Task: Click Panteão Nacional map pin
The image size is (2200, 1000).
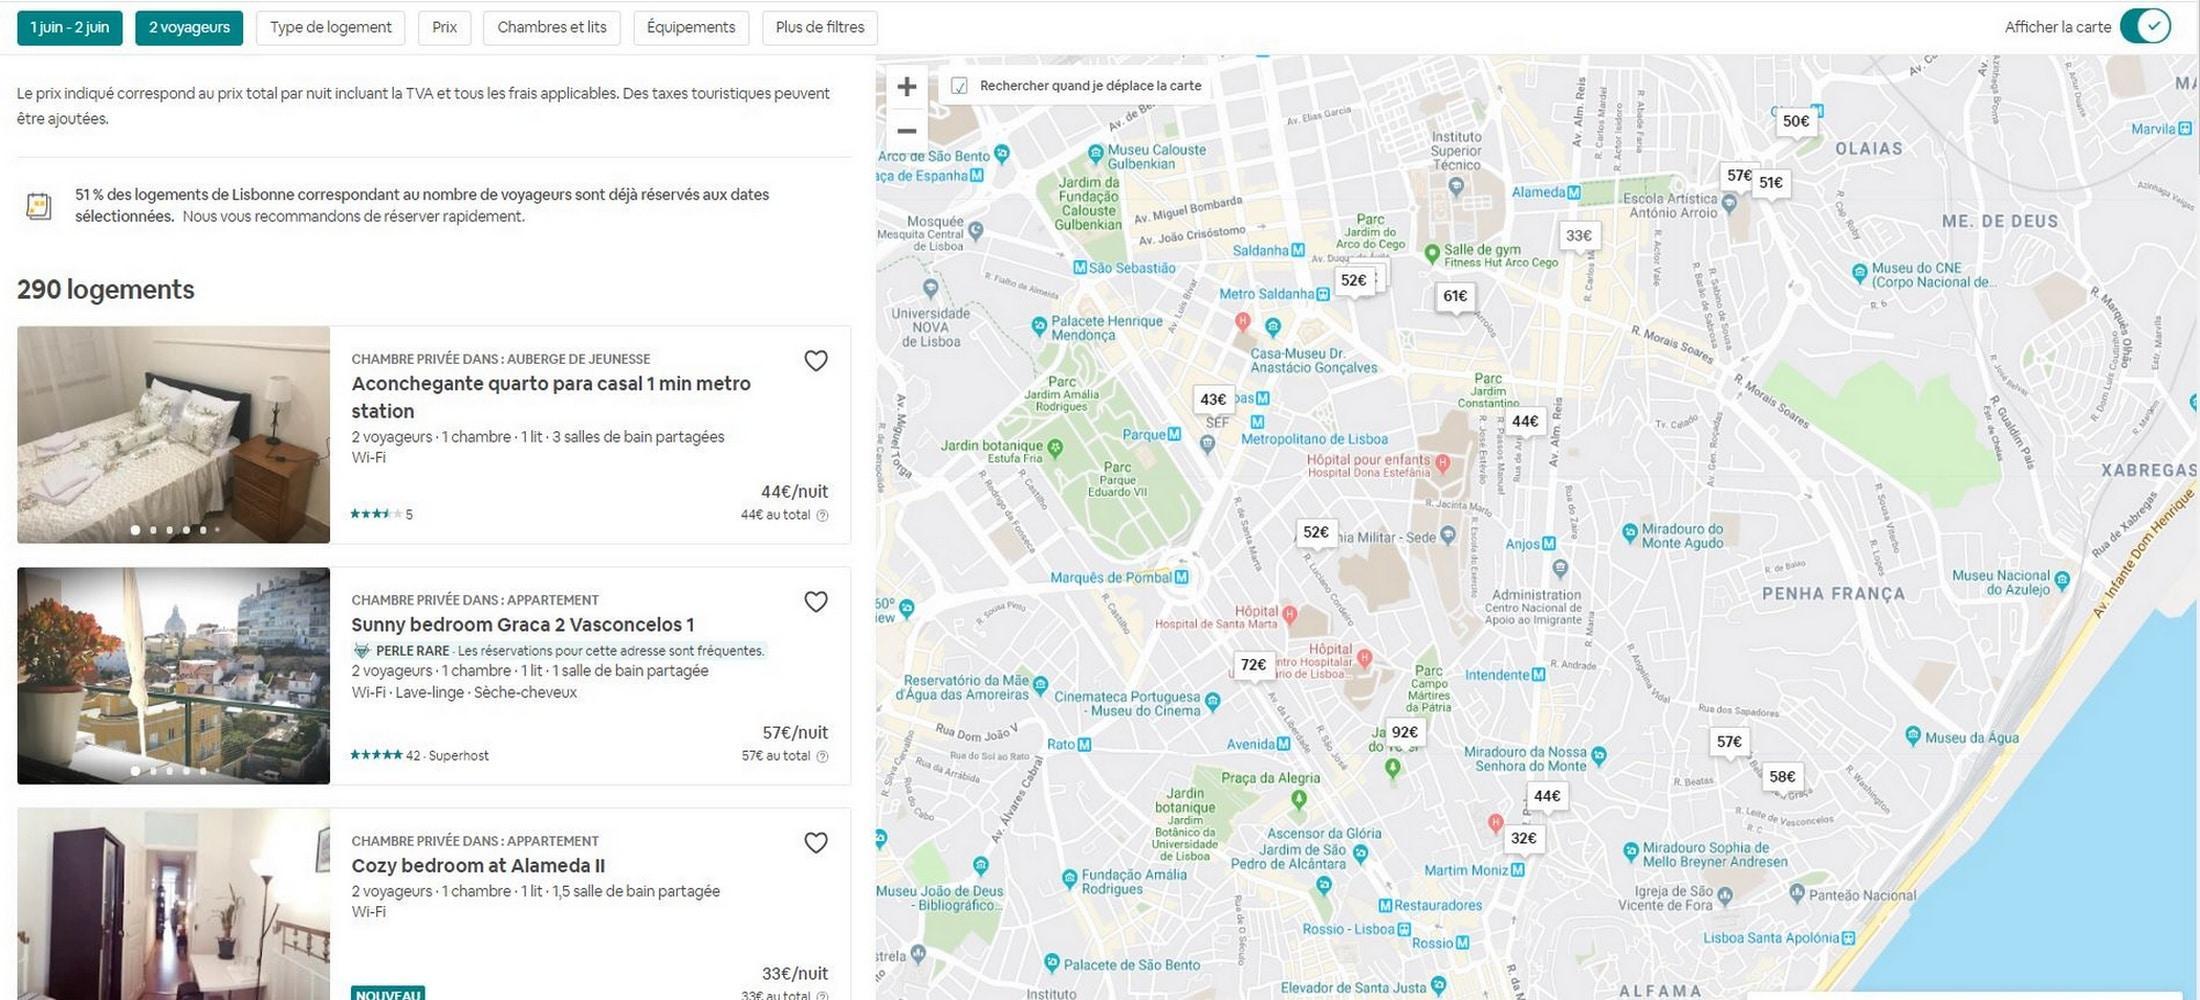Action: 1797,893
